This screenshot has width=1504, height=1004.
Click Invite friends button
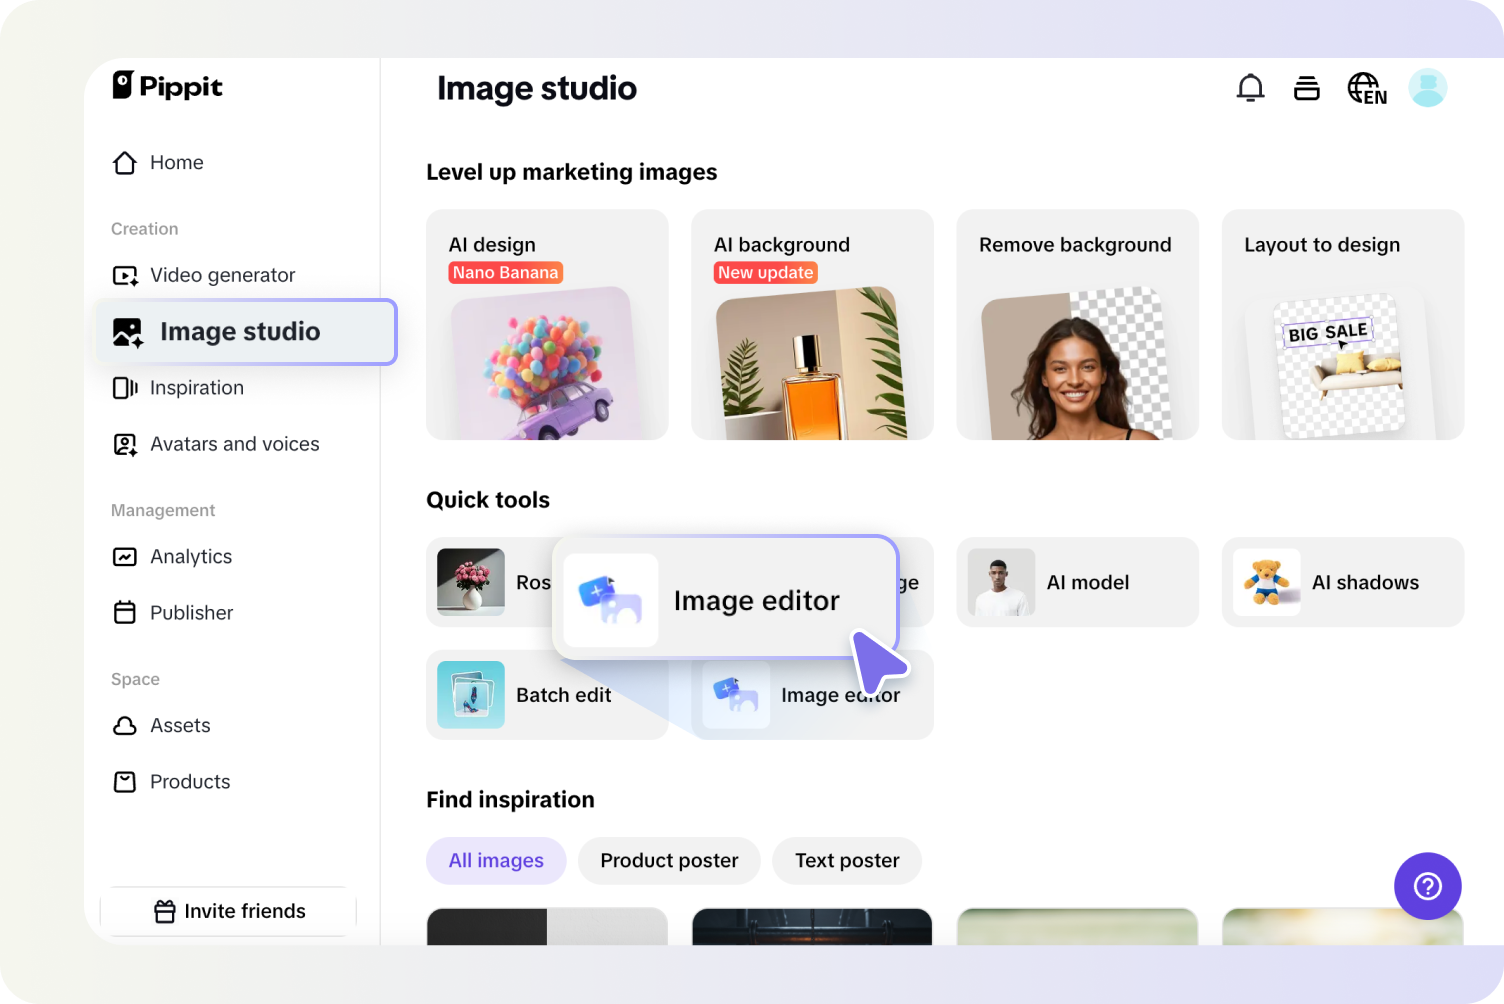point(229,911)
